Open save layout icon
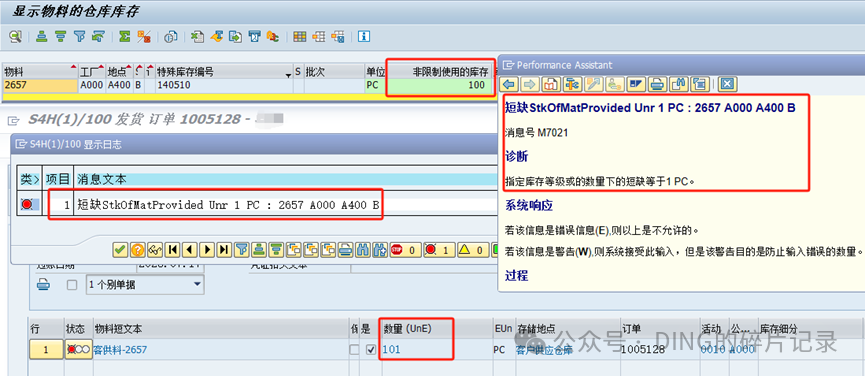The height and width of the screenshot is (376, 865). tap(338, 37)
